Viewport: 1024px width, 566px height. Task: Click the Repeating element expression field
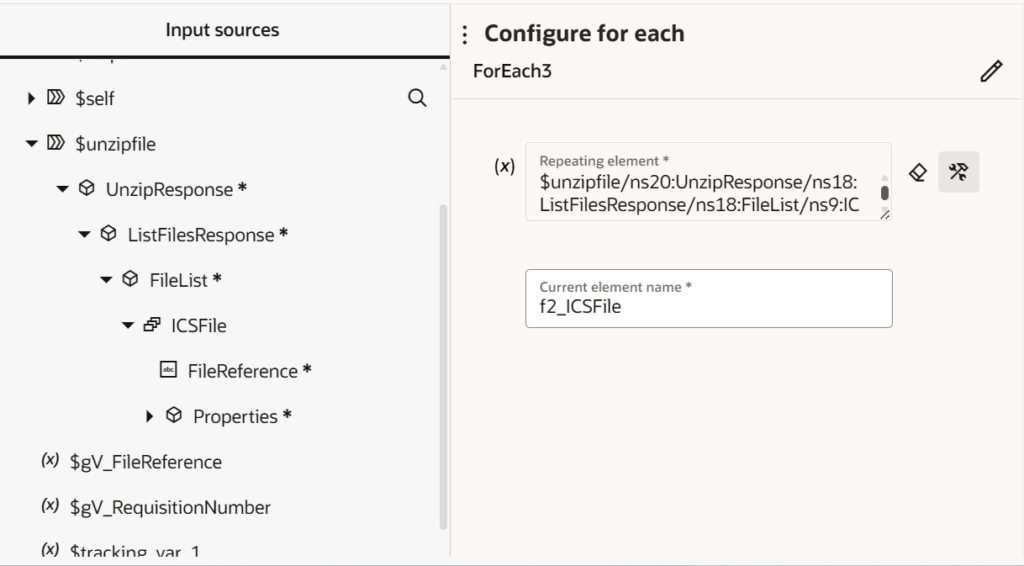click(x=700, y=192)
